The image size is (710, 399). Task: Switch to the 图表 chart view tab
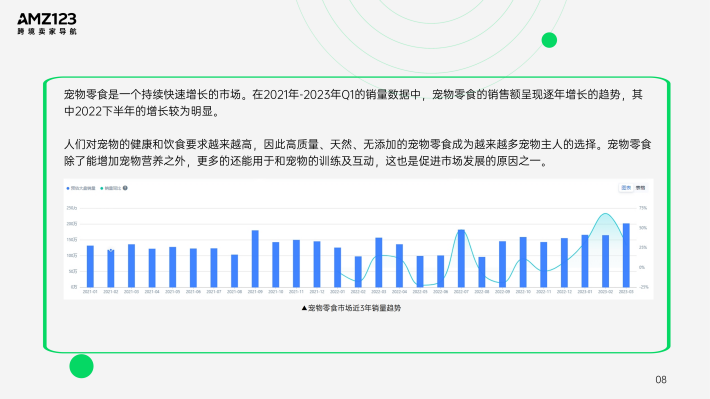click(626, 187)
